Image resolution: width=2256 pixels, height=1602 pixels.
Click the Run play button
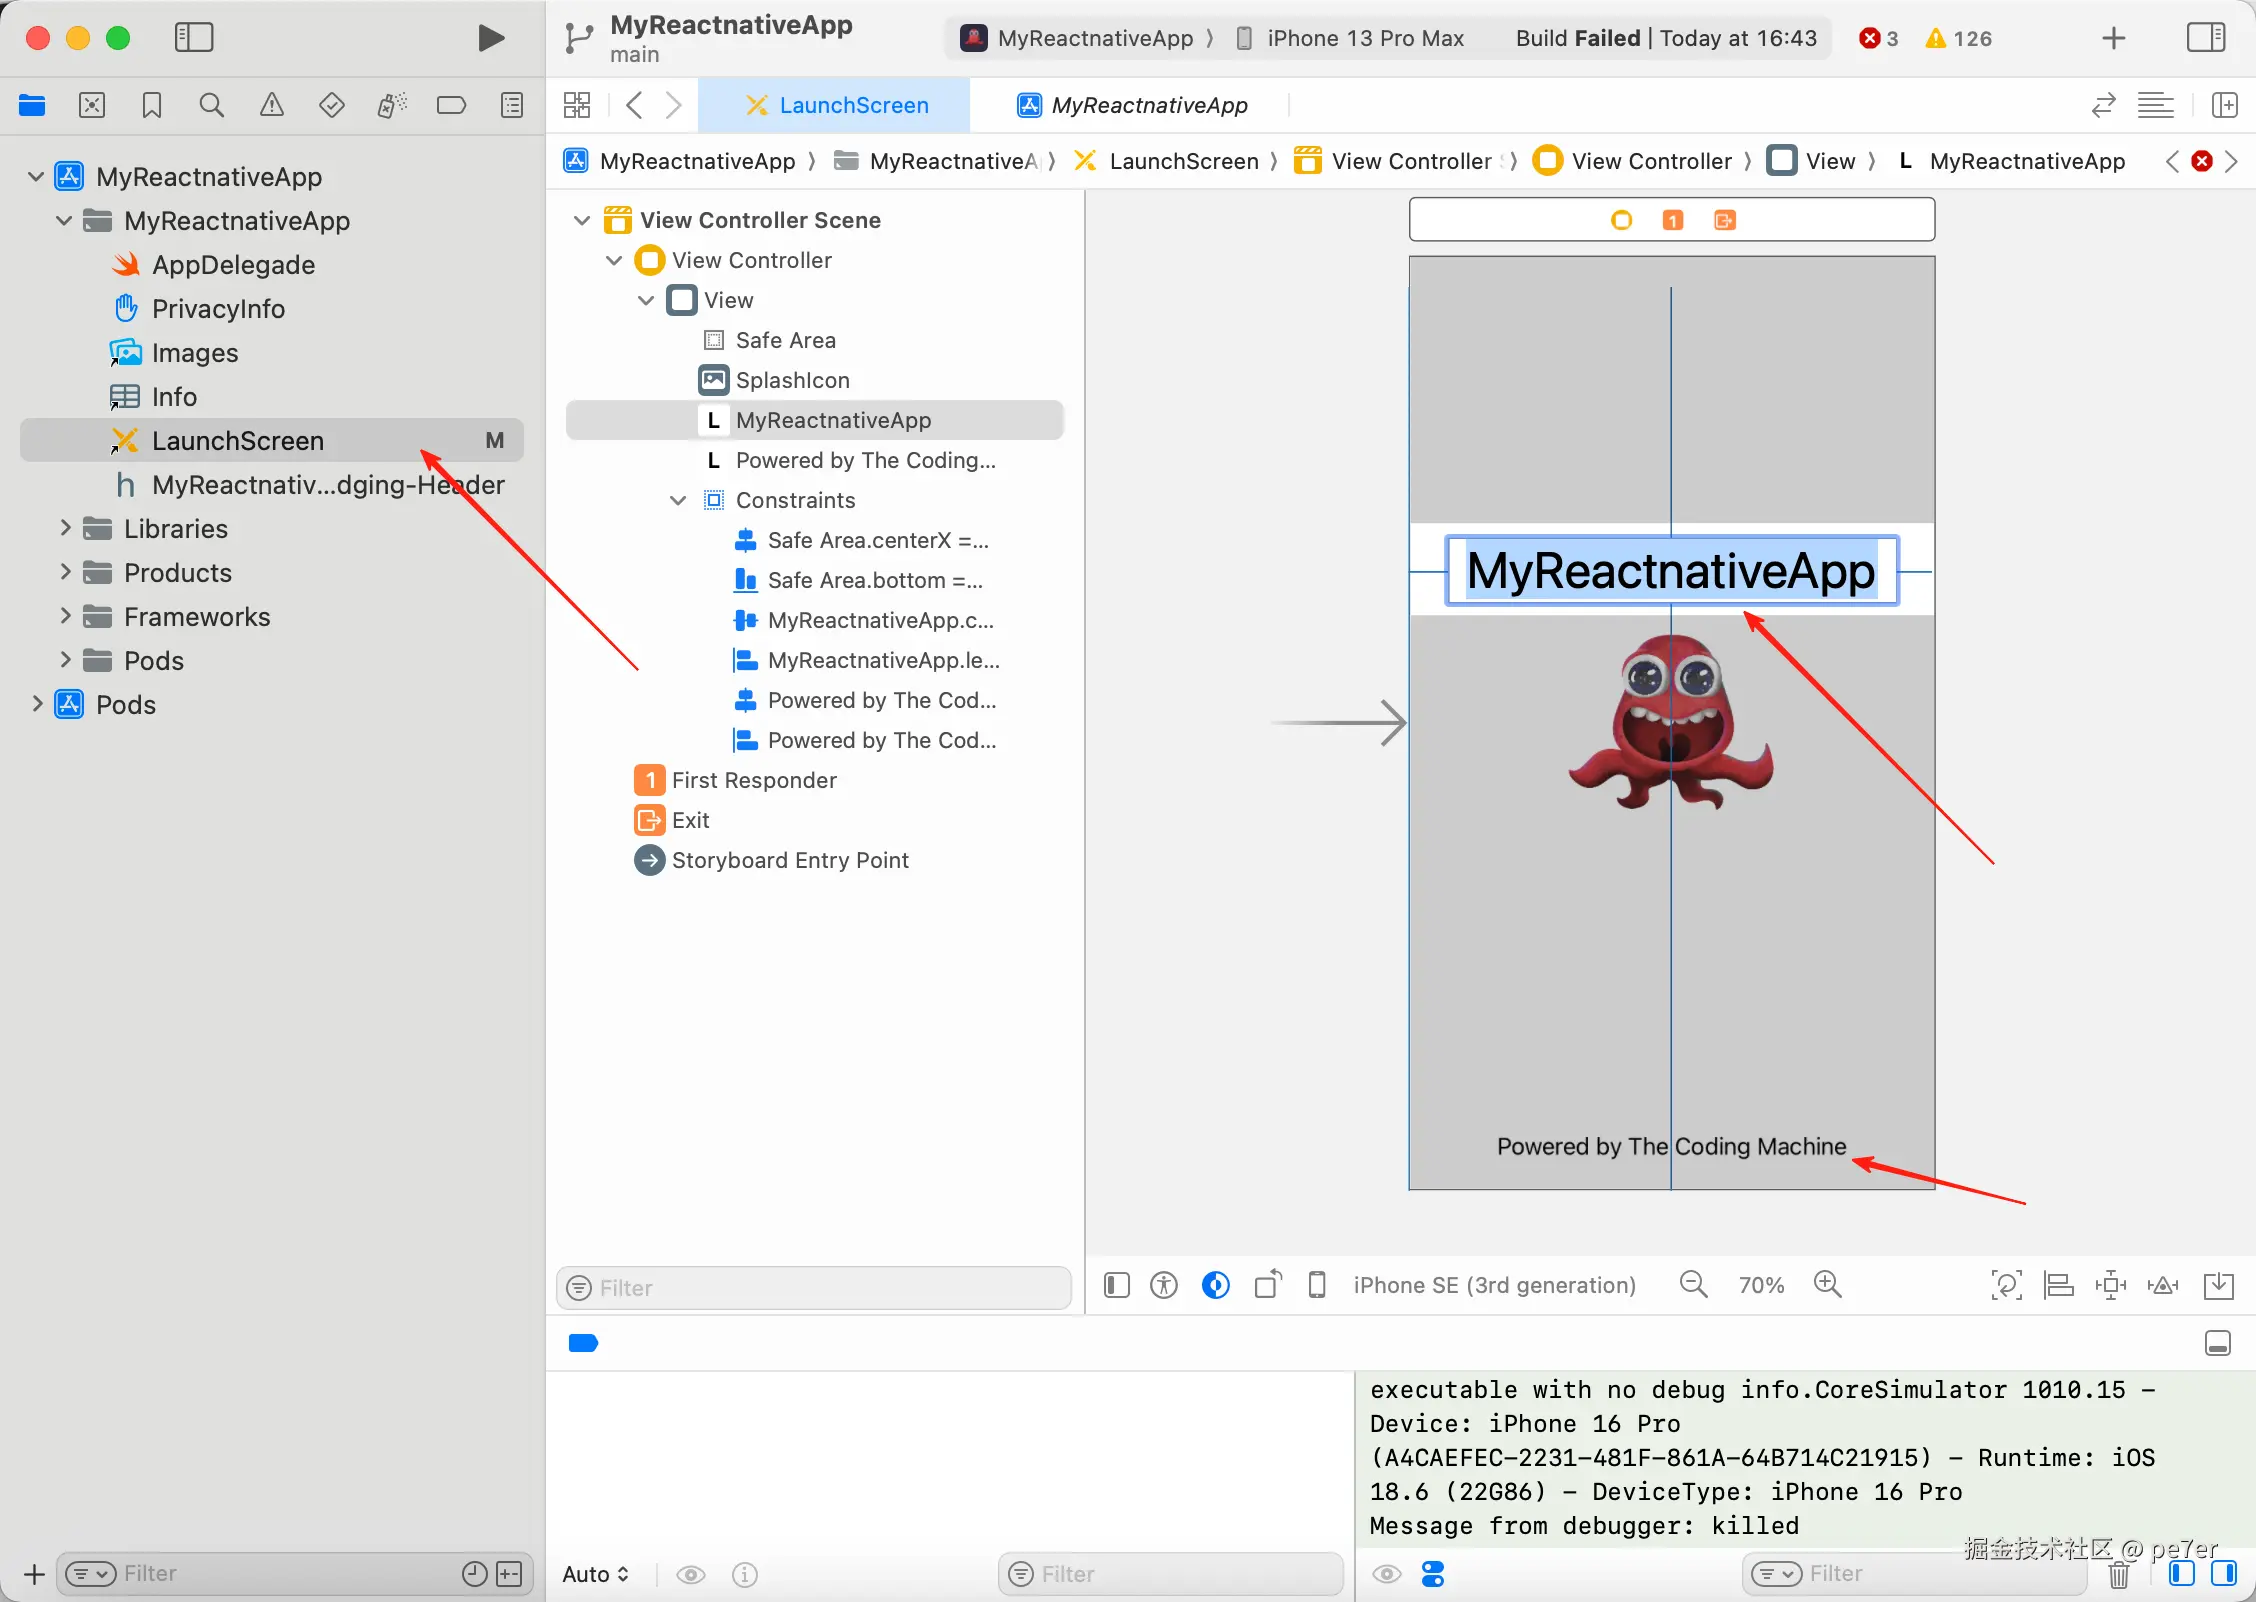click(490, 38)
